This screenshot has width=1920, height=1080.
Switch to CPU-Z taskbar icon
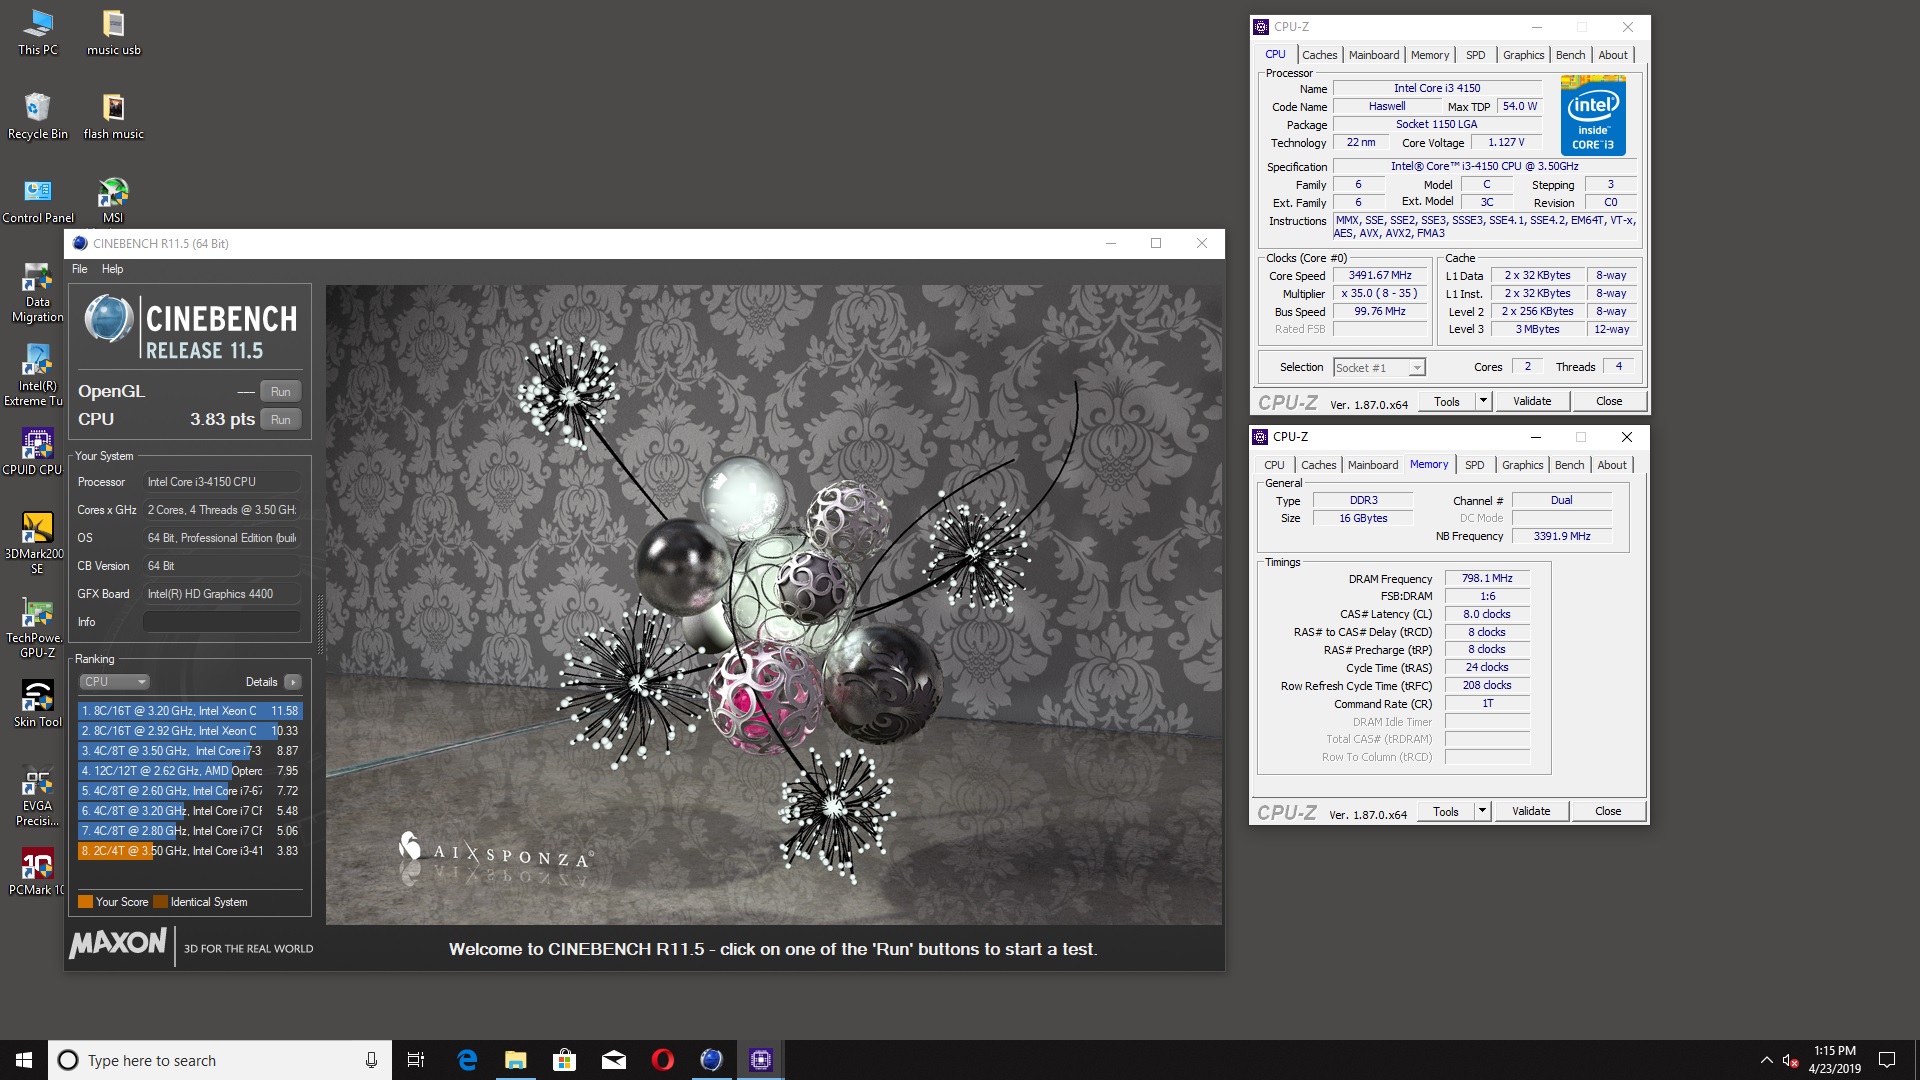coord(761,1060)
